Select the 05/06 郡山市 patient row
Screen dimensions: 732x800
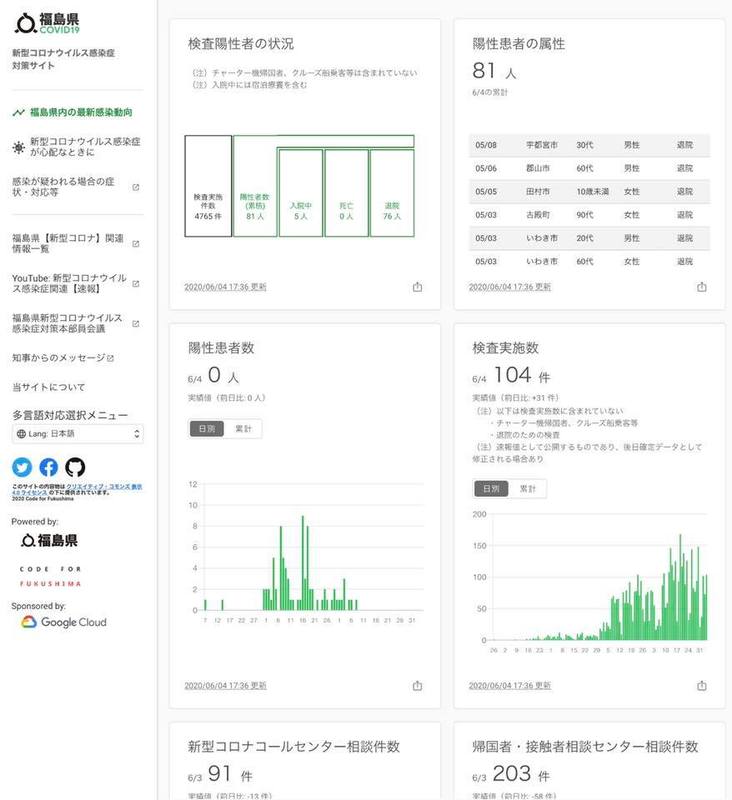pyautogui.click(x=589, y=168)
